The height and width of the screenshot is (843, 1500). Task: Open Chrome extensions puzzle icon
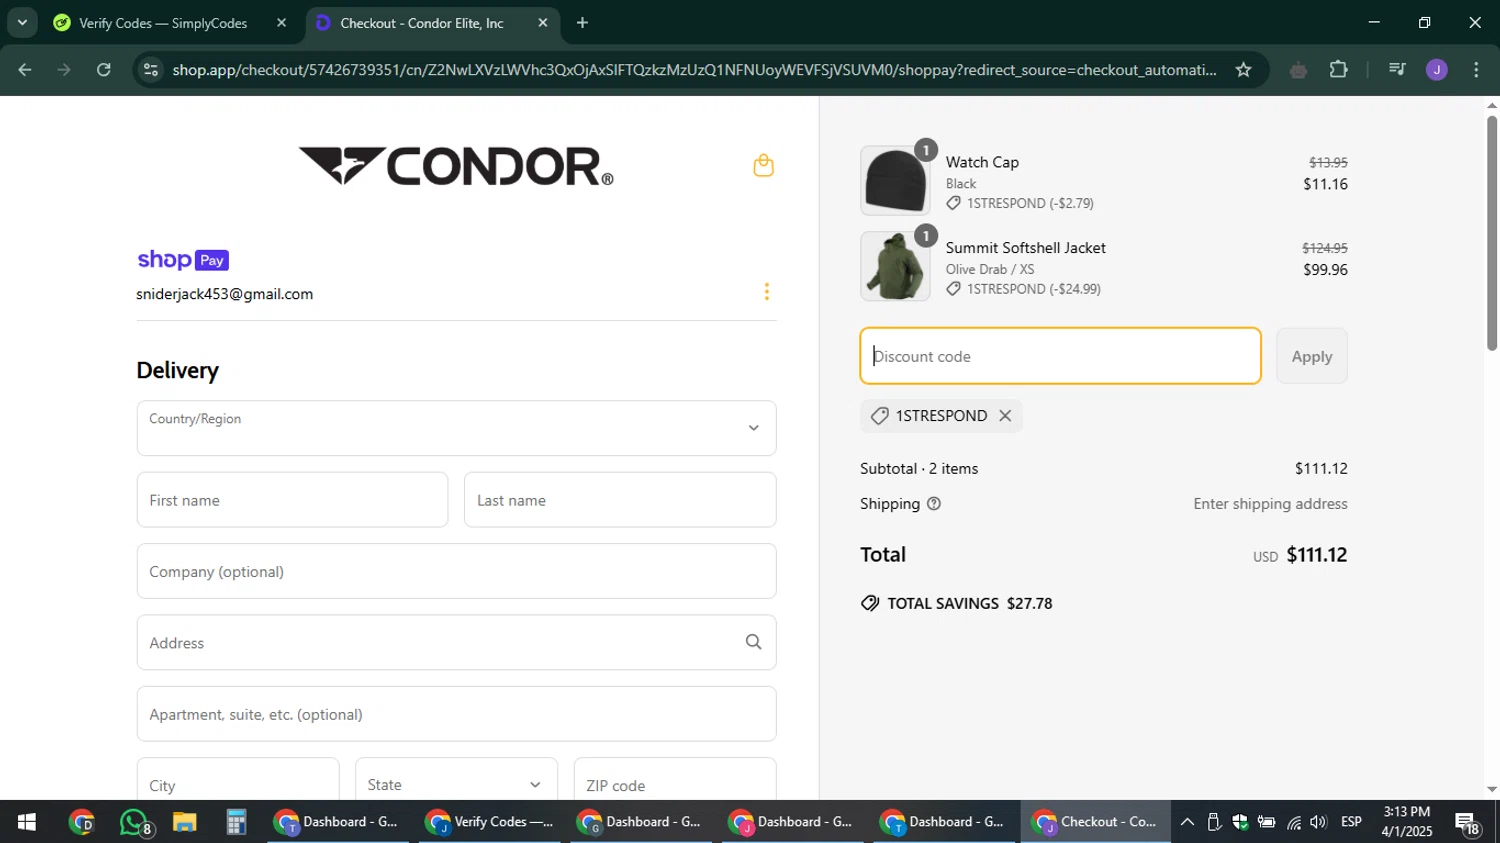pos(1338,70)
